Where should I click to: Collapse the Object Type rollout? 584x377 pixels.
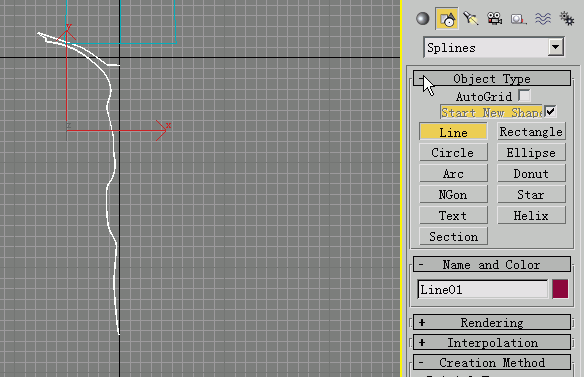[492, 79]
